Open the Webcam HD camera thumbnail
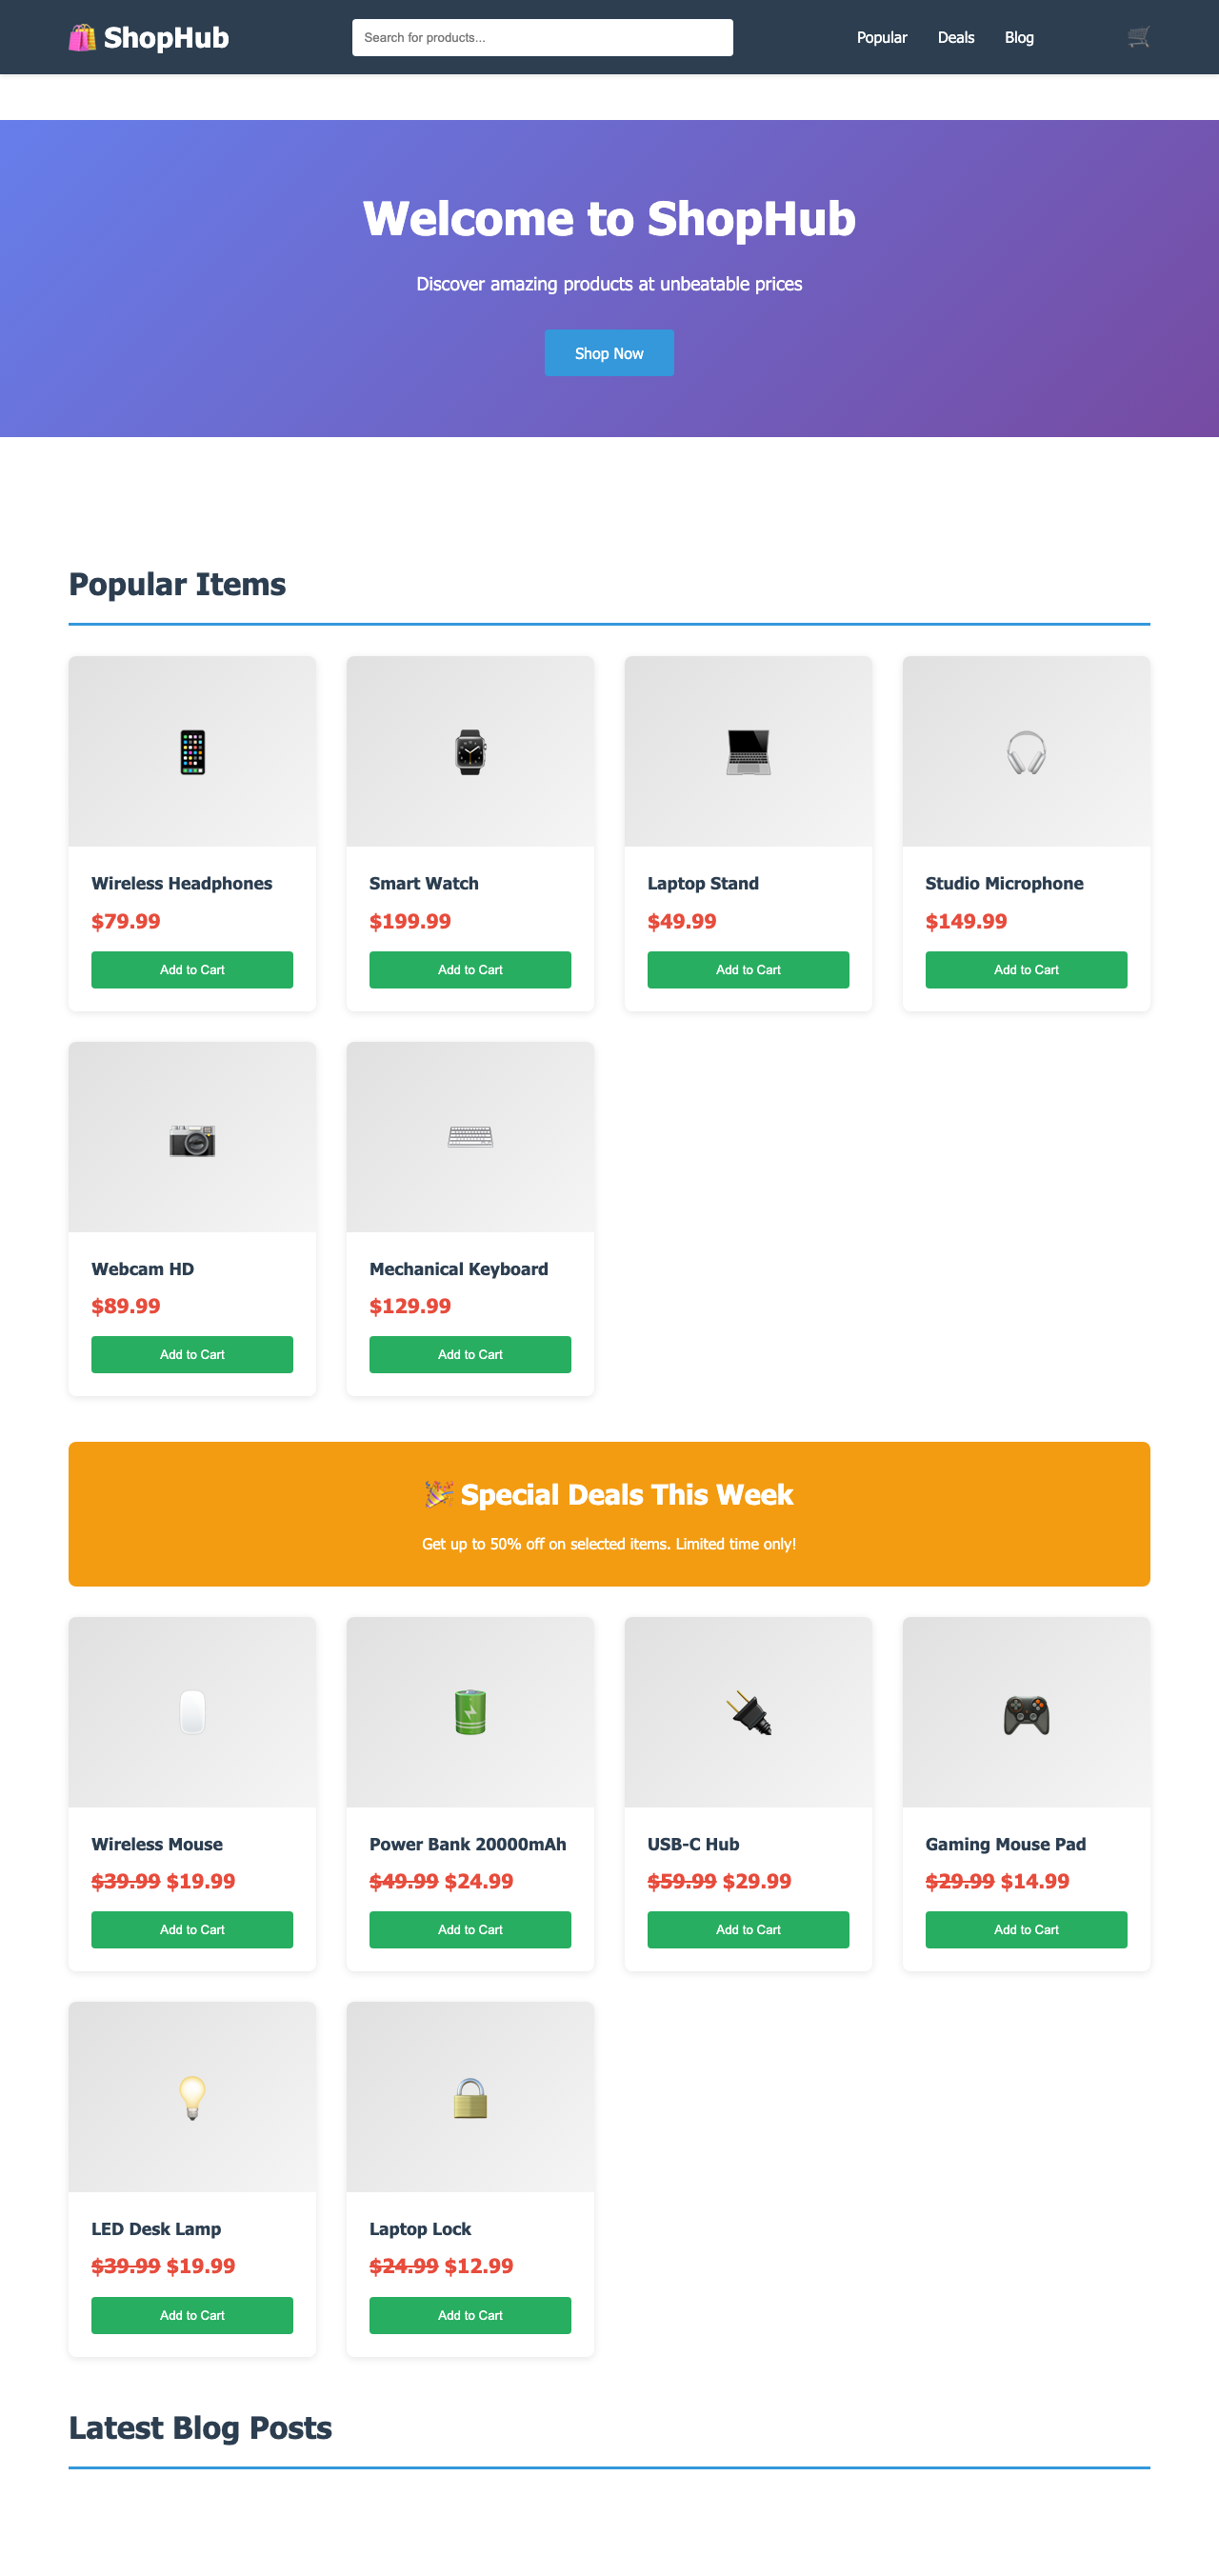Screen dimensions: 1219x2576 (192, 1137)
